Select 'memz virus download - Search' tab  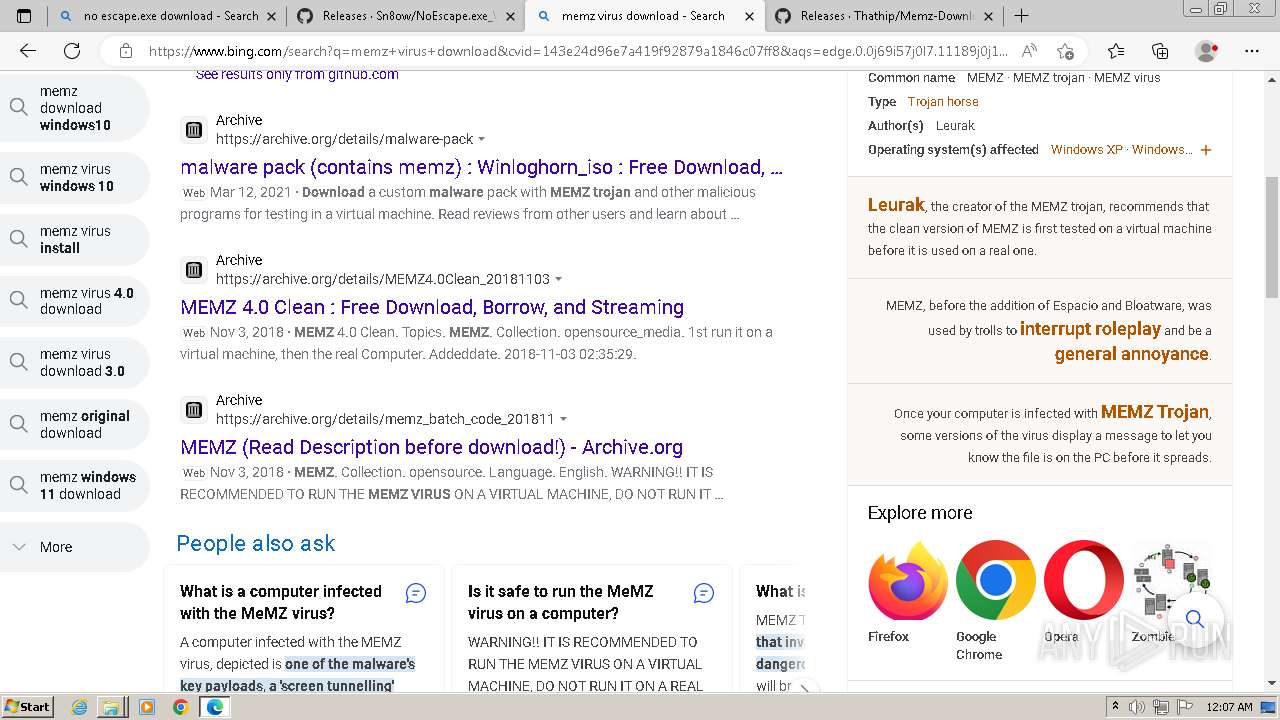[x=644, y=16]
